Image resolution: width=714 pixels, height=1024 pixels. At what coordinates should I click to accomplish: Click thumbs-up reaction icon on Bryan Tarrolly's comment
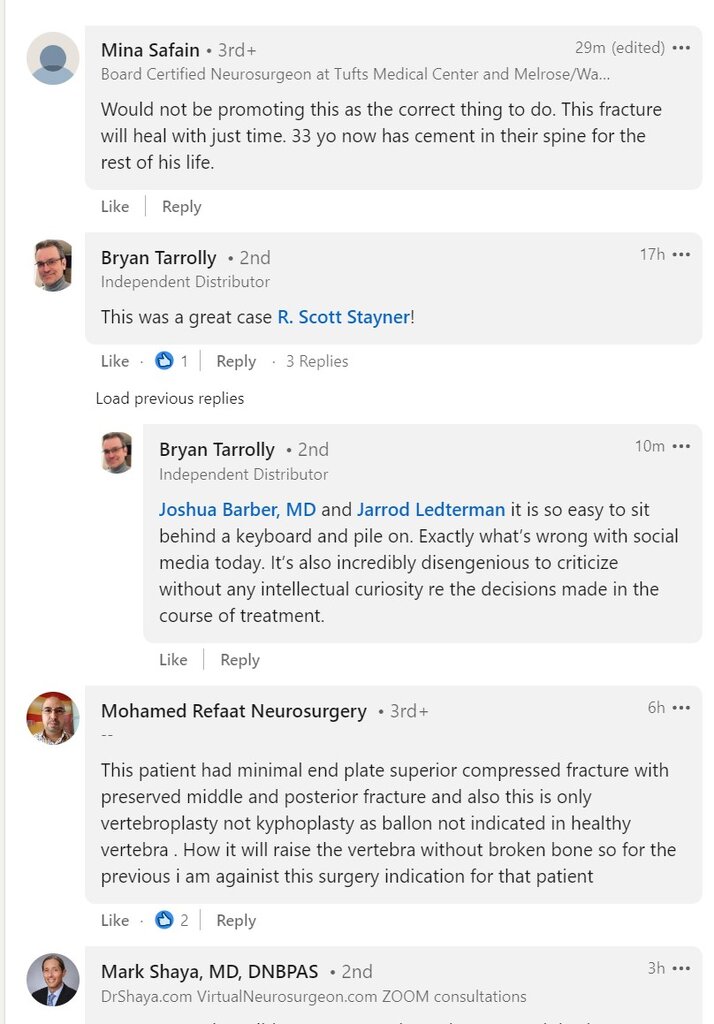coord(165,361)
